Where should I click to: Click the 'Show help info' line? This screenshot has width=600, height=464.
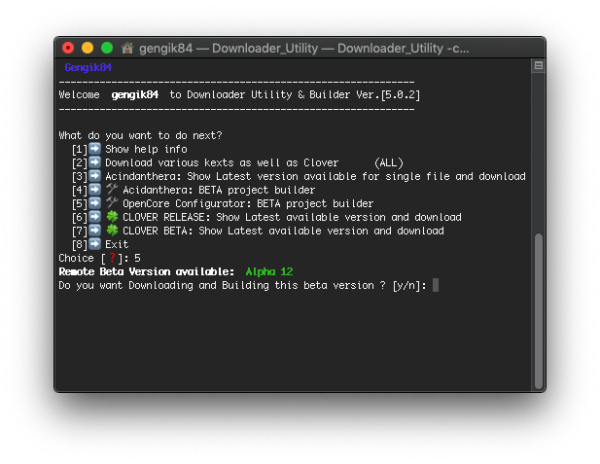(x=146, y=149)
